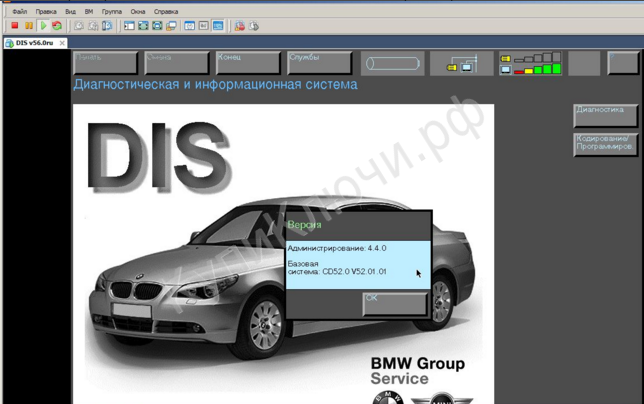Image resolution: width=644 pixels, height=404 pixels.
Task: Open DIS help with question mark button
Action: point(623,63)
